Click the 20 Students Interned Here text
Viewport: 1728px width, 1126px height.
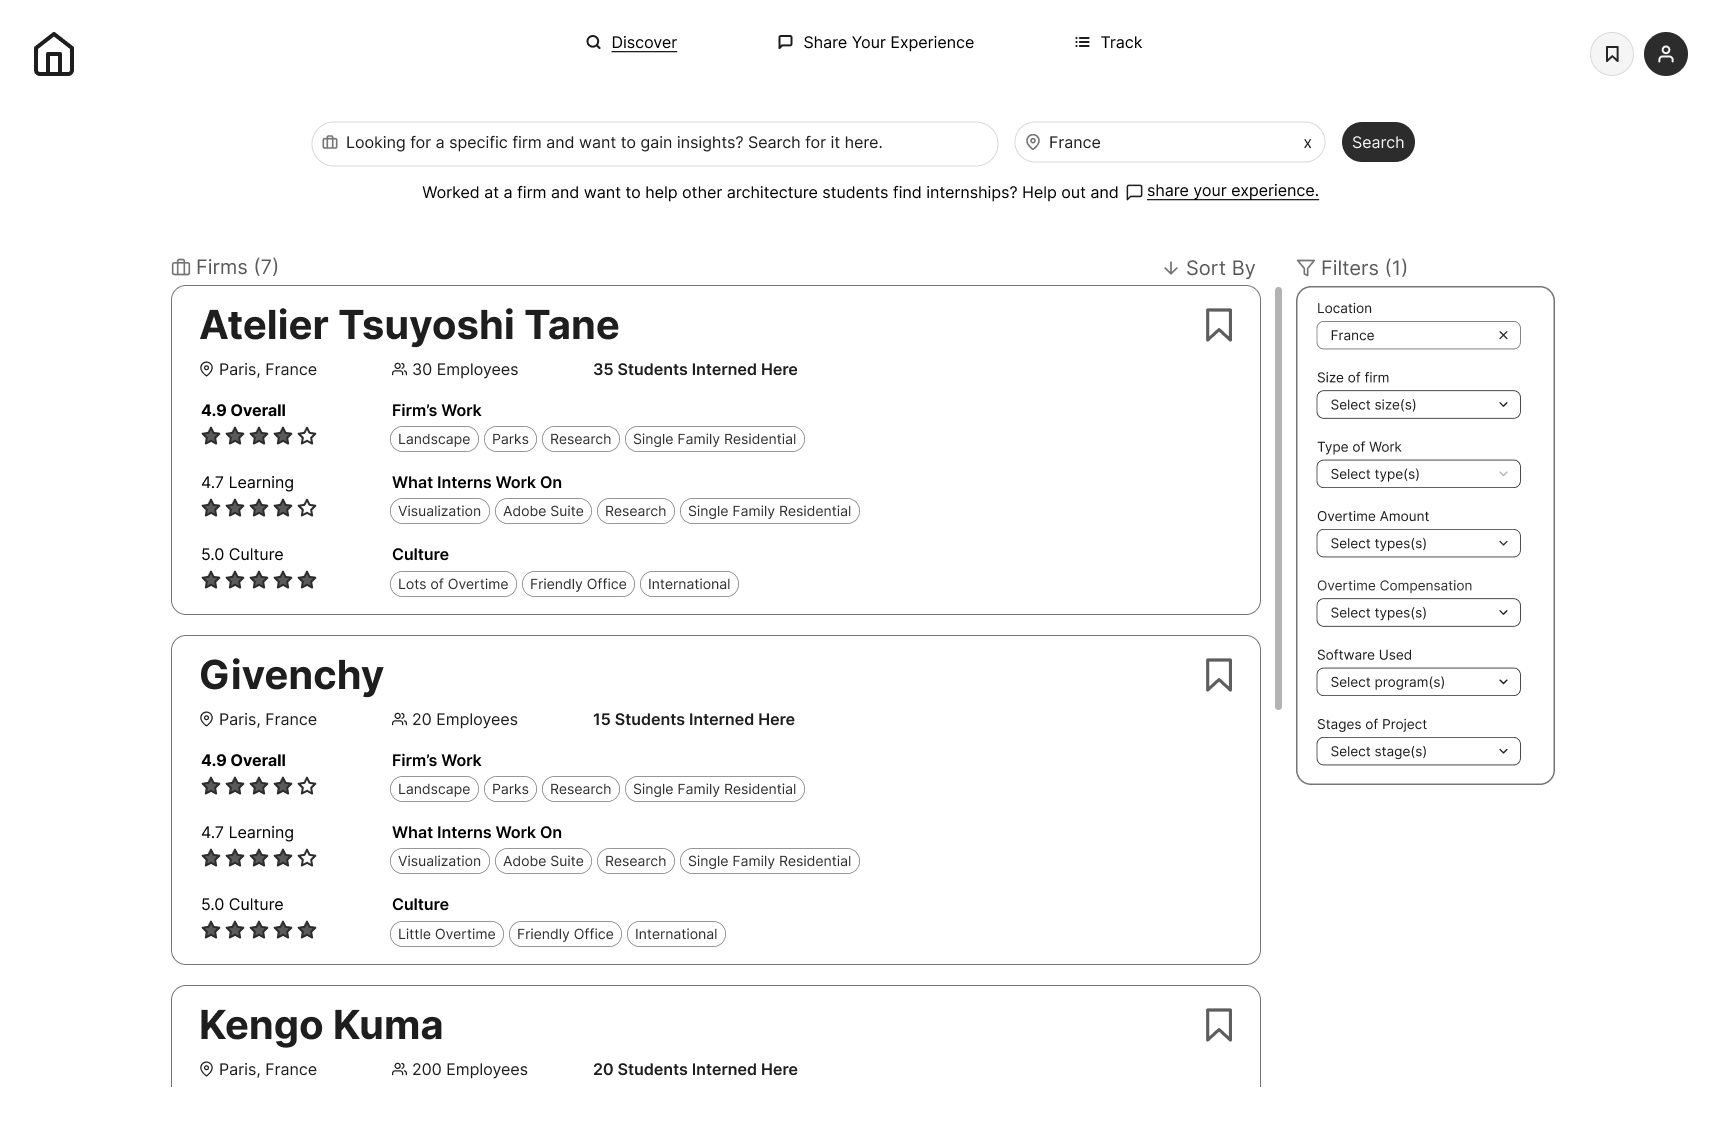coord(695,1069)
